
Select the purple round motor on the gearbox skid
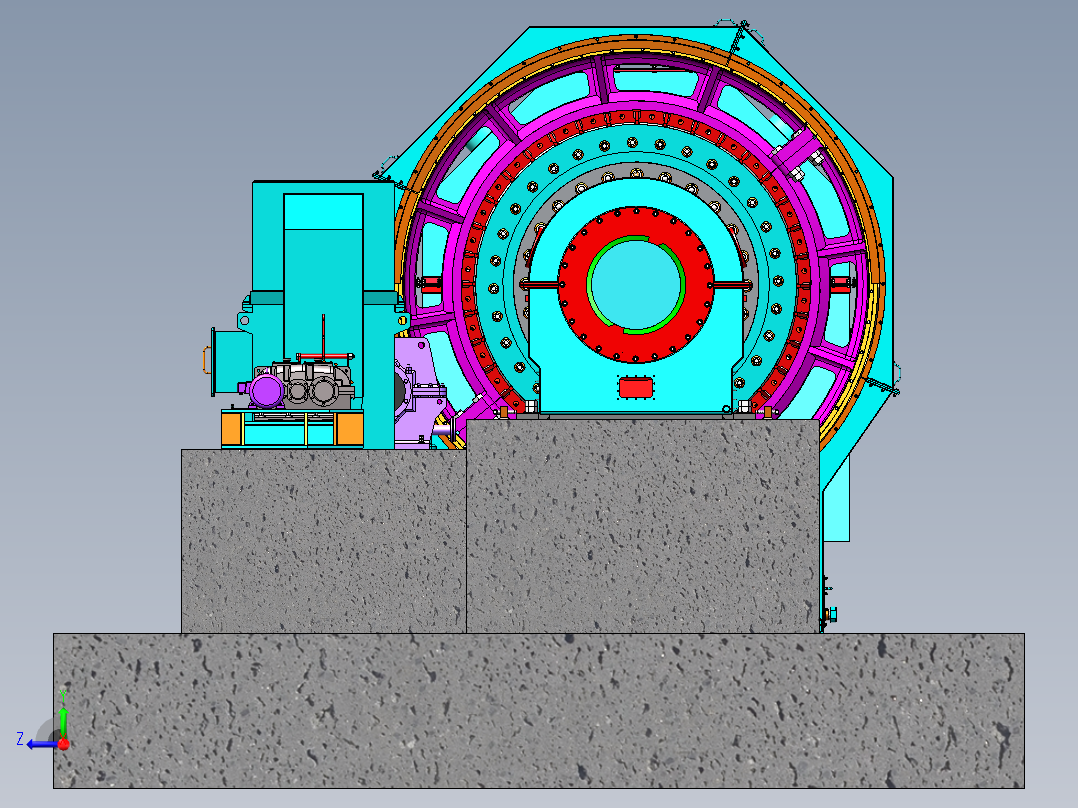(266, 391)
